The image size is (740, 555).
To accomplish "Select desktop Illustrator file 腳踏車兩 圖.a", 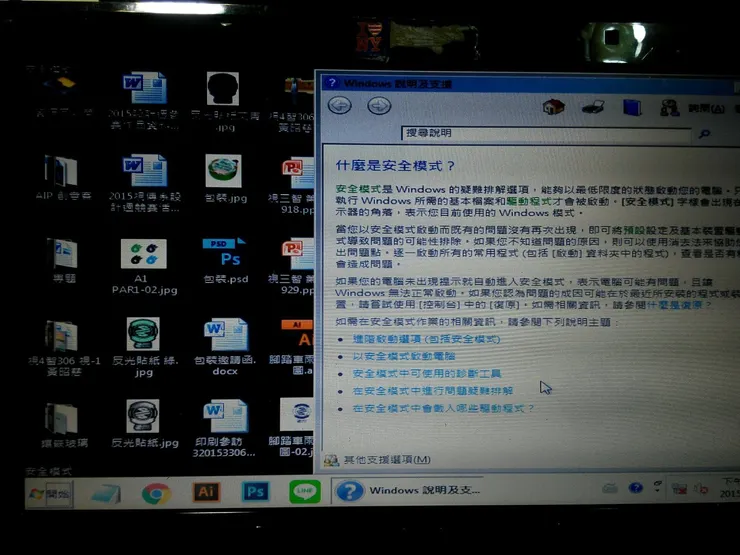I will [293, 347].
